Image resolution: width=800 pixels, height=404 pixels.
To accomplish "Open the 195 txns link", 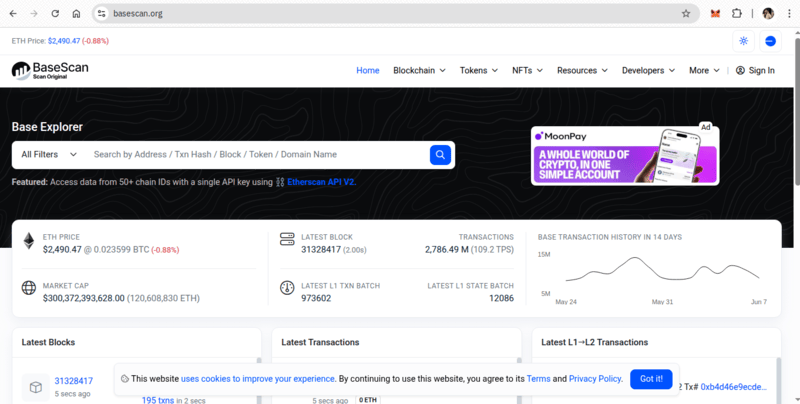I will tap(158, 400).
